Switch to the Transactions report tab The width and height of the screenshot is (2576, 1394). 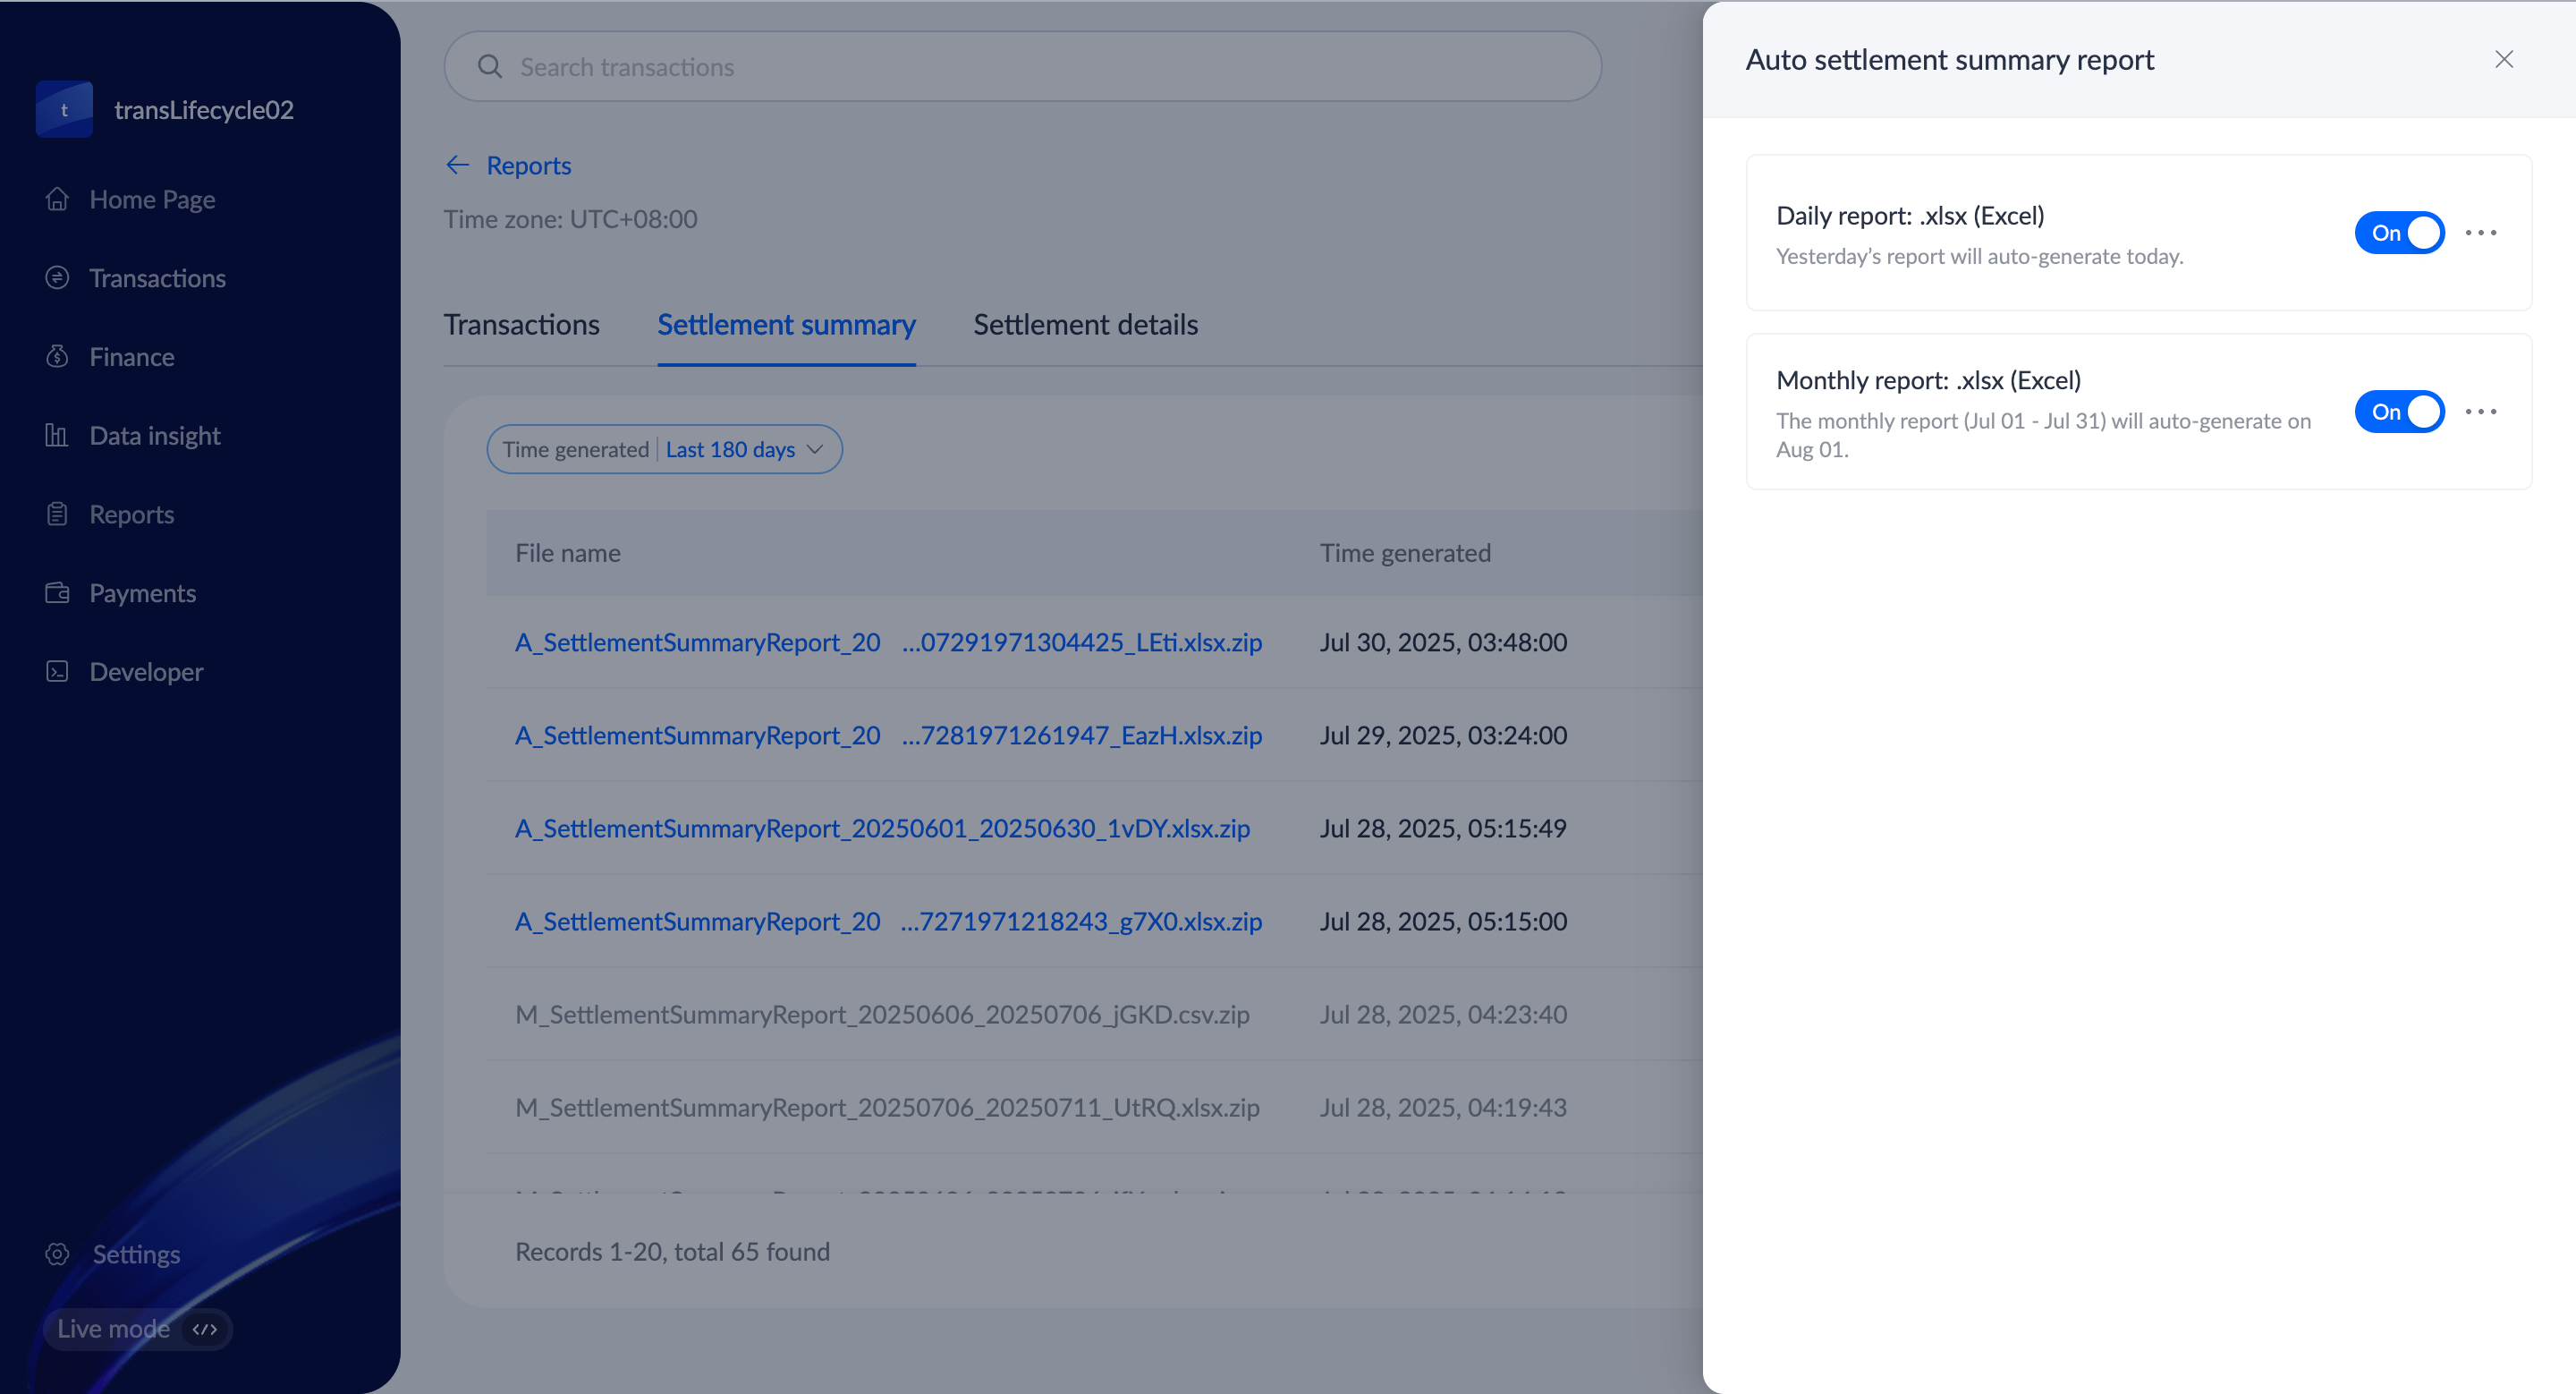521,325
